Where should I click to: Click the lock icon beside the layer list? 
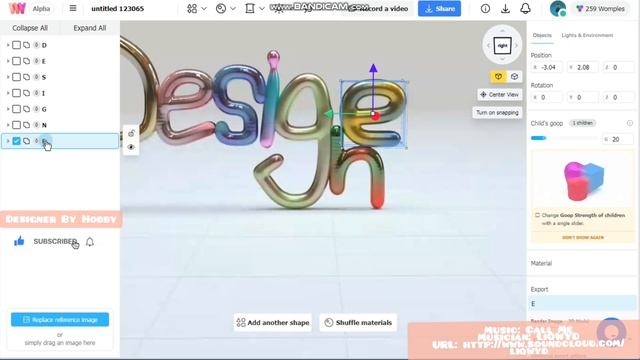click(131, 133)
